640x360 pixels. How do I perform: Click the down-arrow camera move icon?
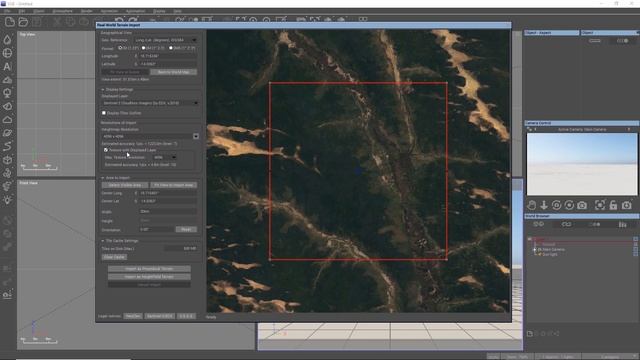pos(544,205)
